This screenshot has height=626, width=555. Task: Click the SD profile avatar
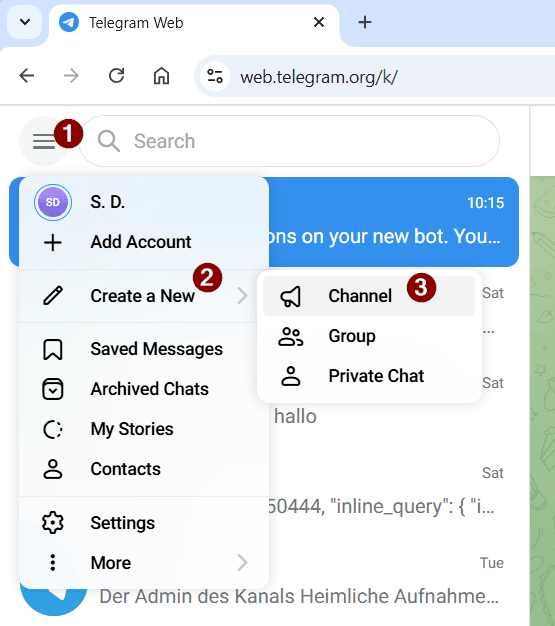click(53, 202)
